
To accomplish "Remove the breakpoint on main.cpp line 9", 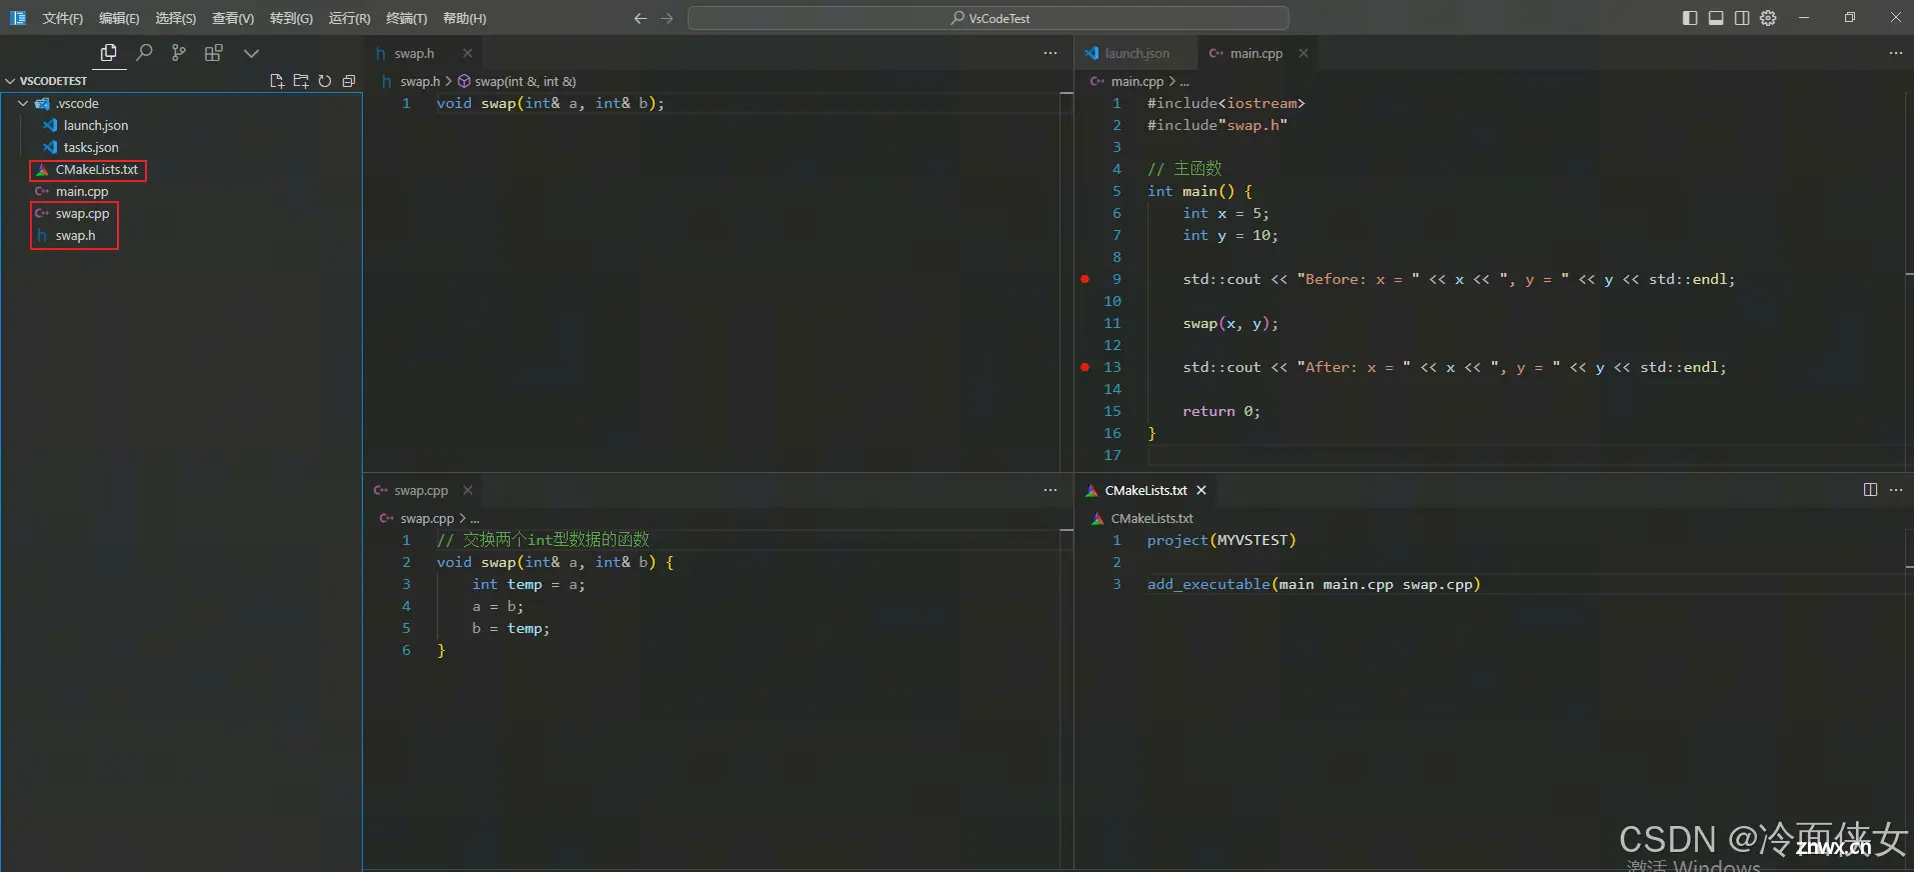I will [1085, 279].
